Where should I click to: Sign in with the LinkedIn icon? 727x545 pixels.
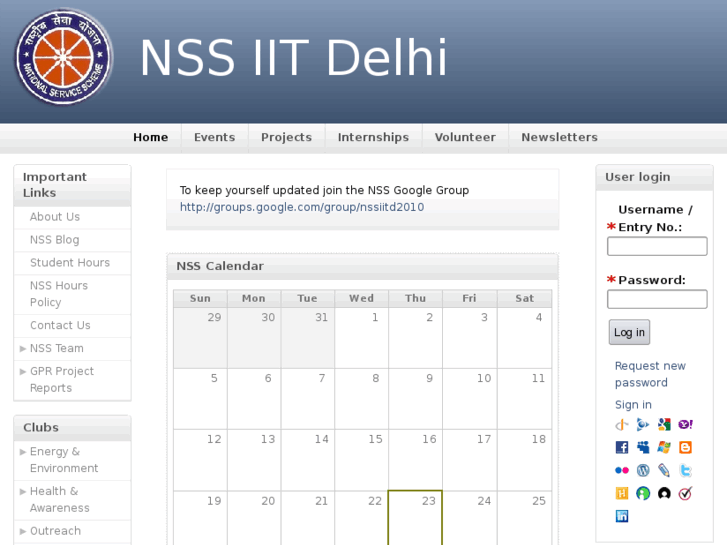(622, 516)
